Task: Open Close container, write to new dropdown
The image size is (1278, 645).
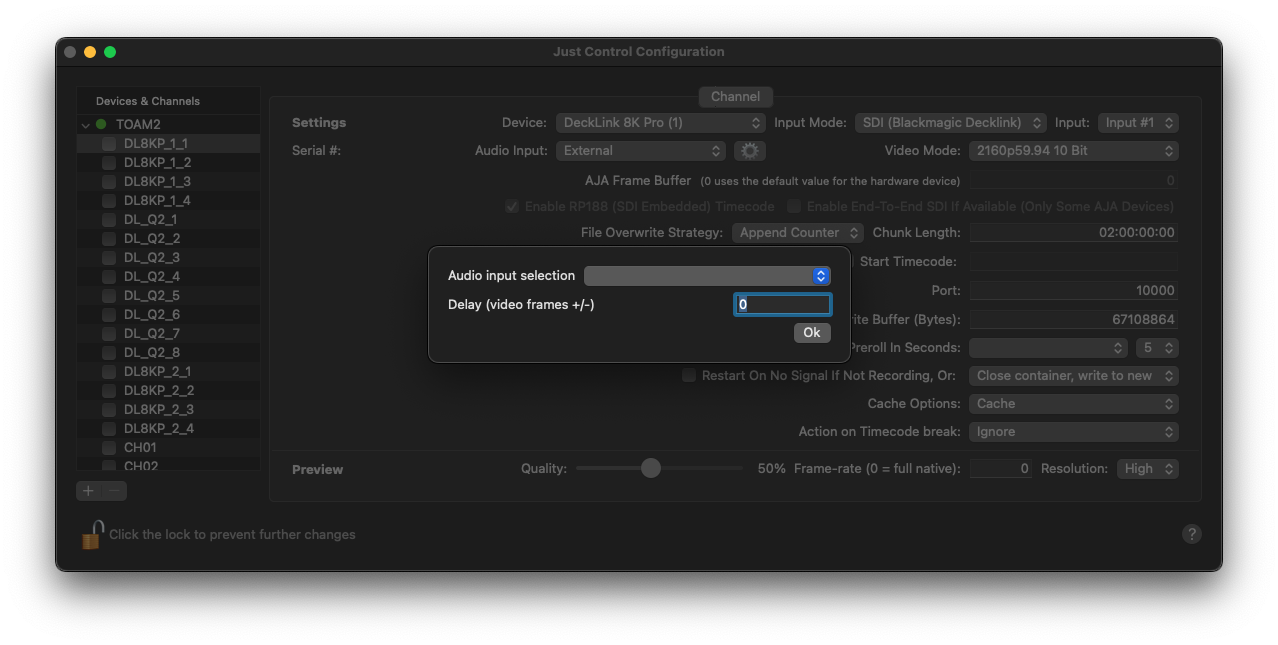Action: point(1074,376)
